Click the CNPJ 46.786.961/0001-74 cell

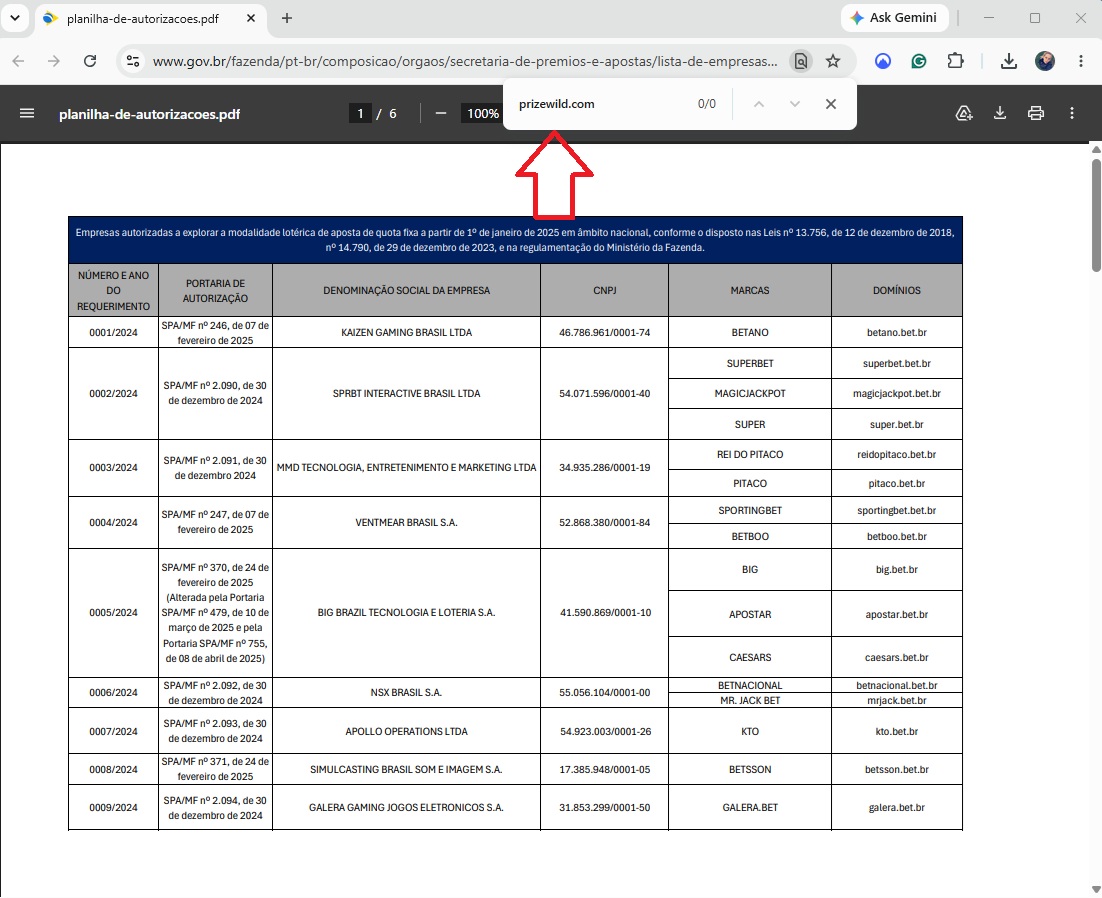click(x=604, y=332)
